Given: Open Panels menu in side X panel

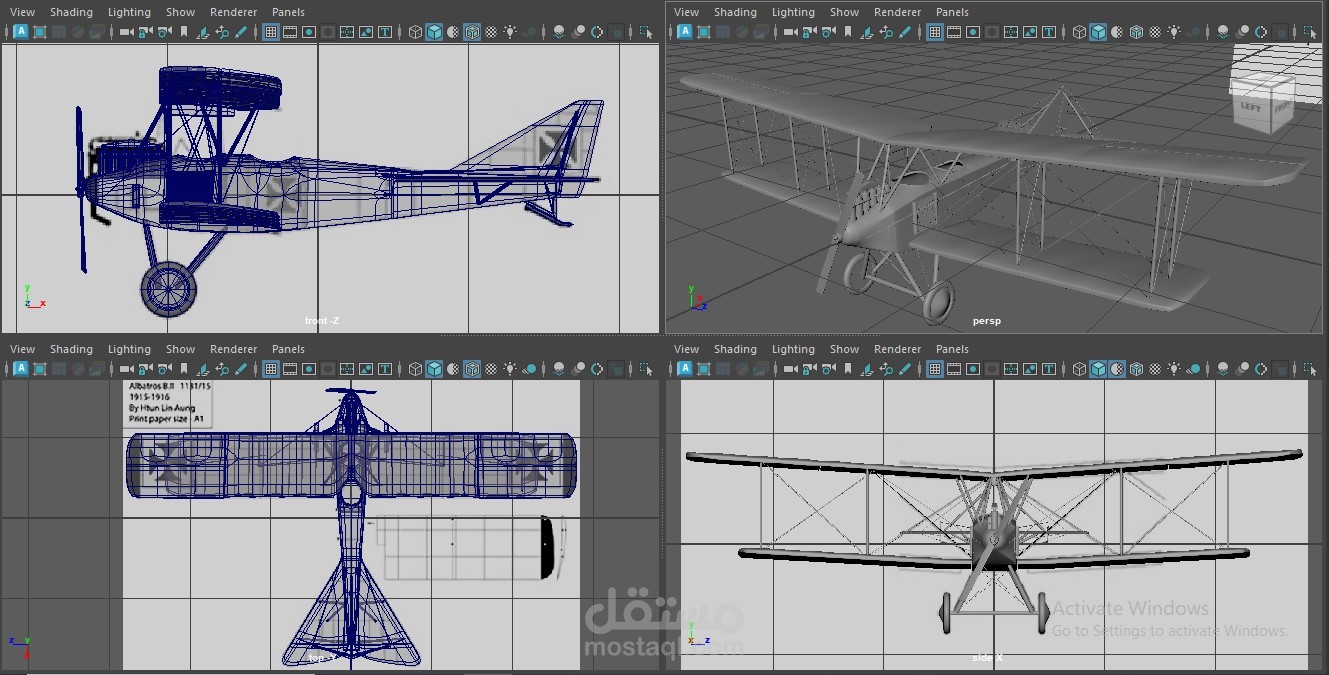Looking at the screenshot, I should pos(952,349).
